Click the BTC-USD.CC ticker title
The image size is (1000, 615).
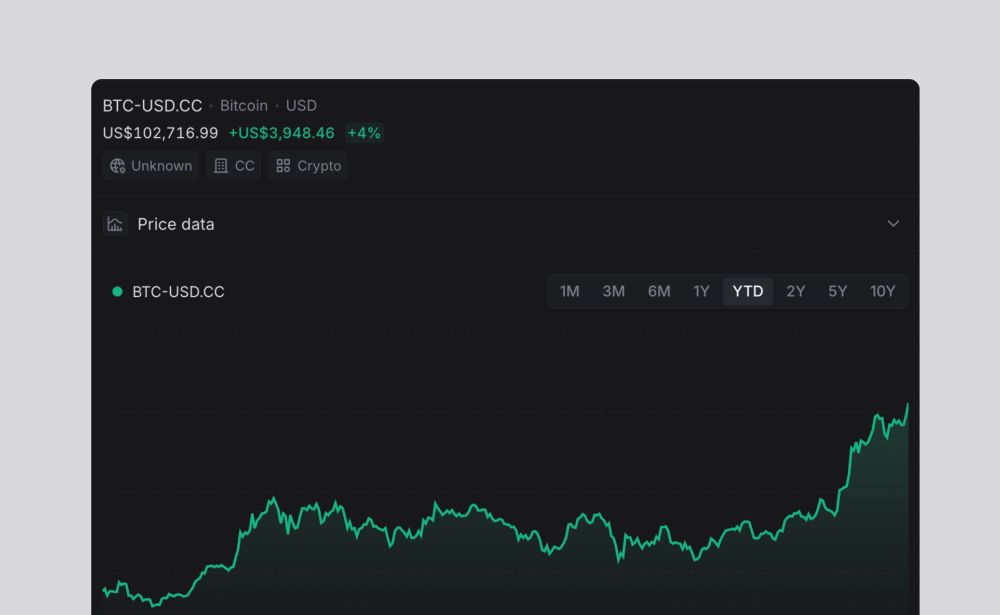coord(152,105)
